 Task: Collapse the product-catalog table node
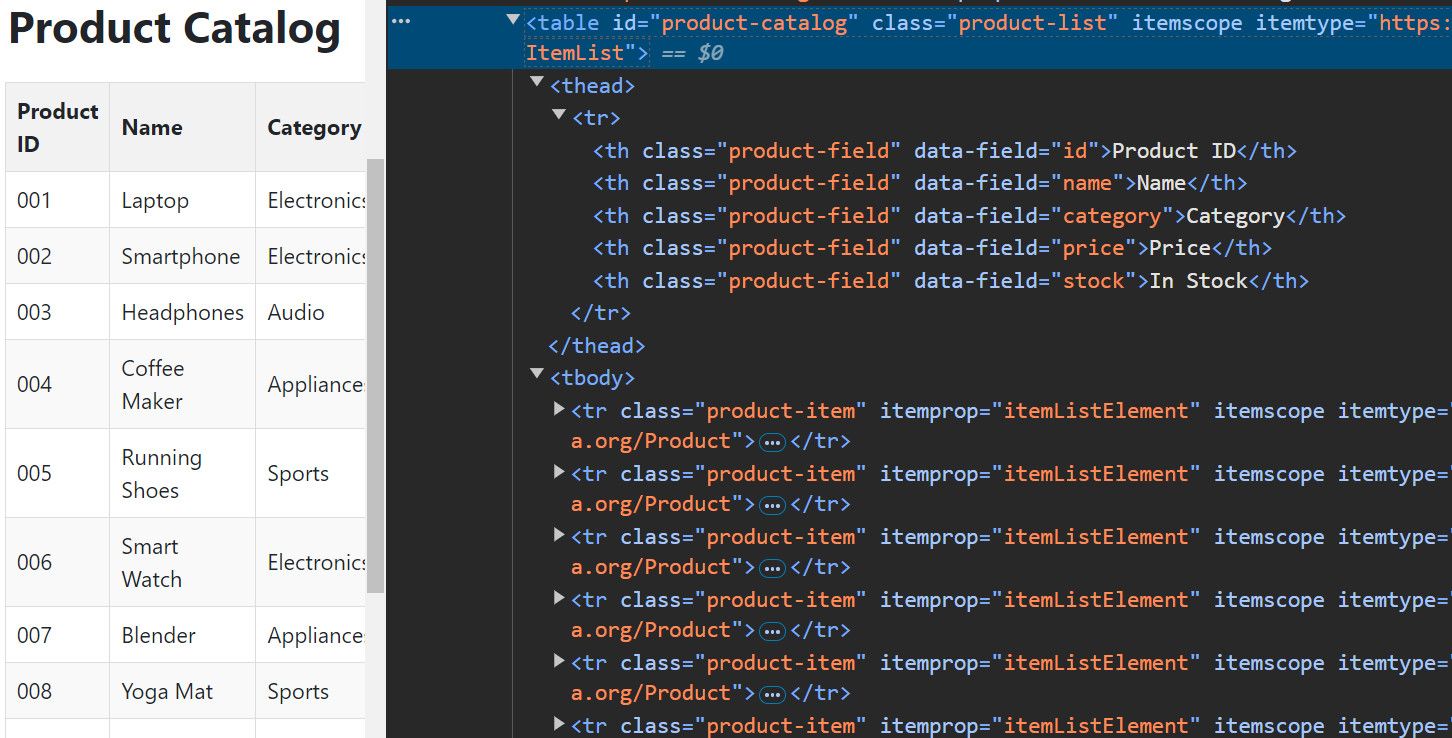click(513, 19)
